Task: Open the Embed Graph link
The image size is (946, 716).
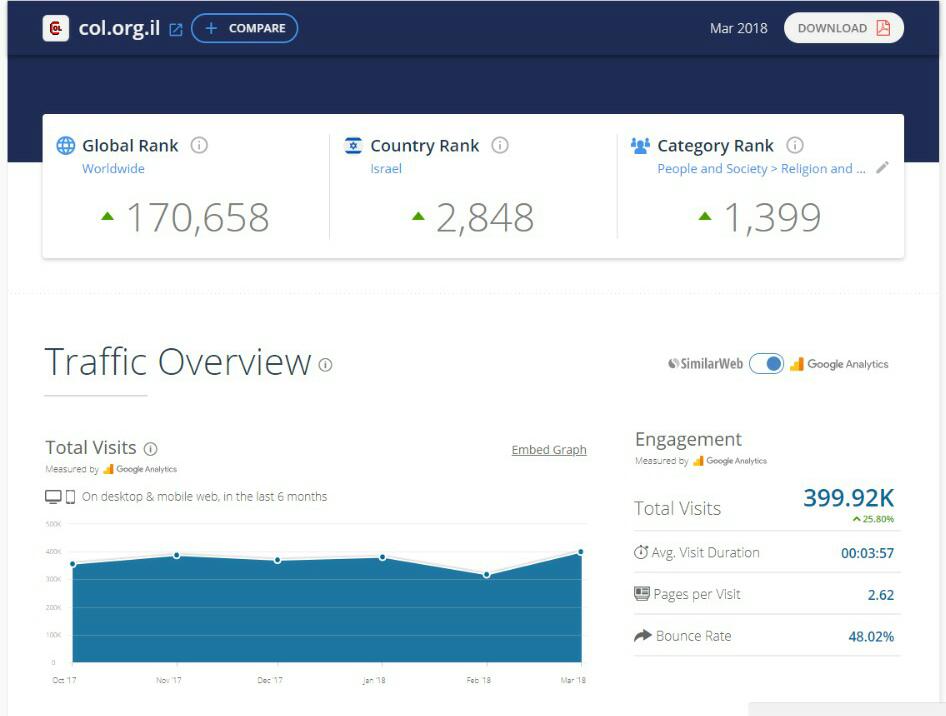Action: pos(549,450)
